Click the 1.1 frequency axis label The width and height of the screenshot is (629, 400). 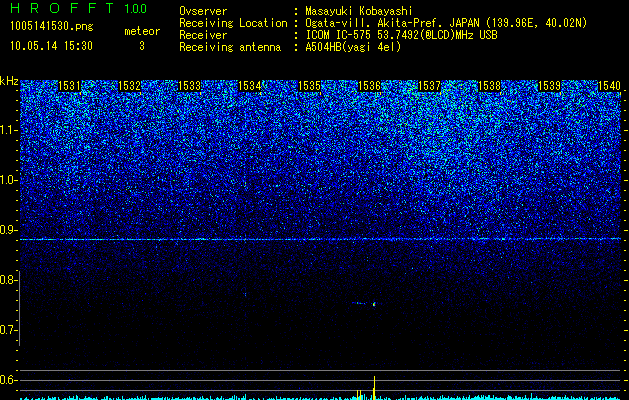coord(8,130)
